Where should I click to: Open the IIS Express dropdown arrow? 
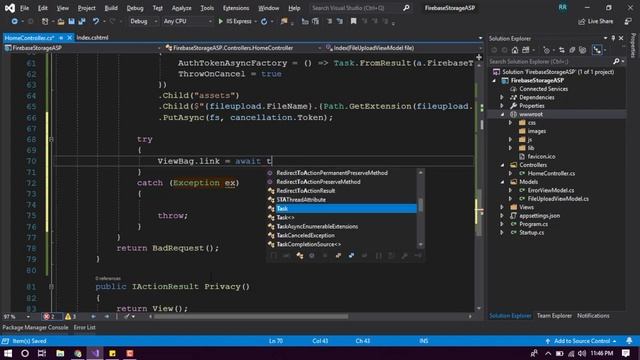coord(256,21)
